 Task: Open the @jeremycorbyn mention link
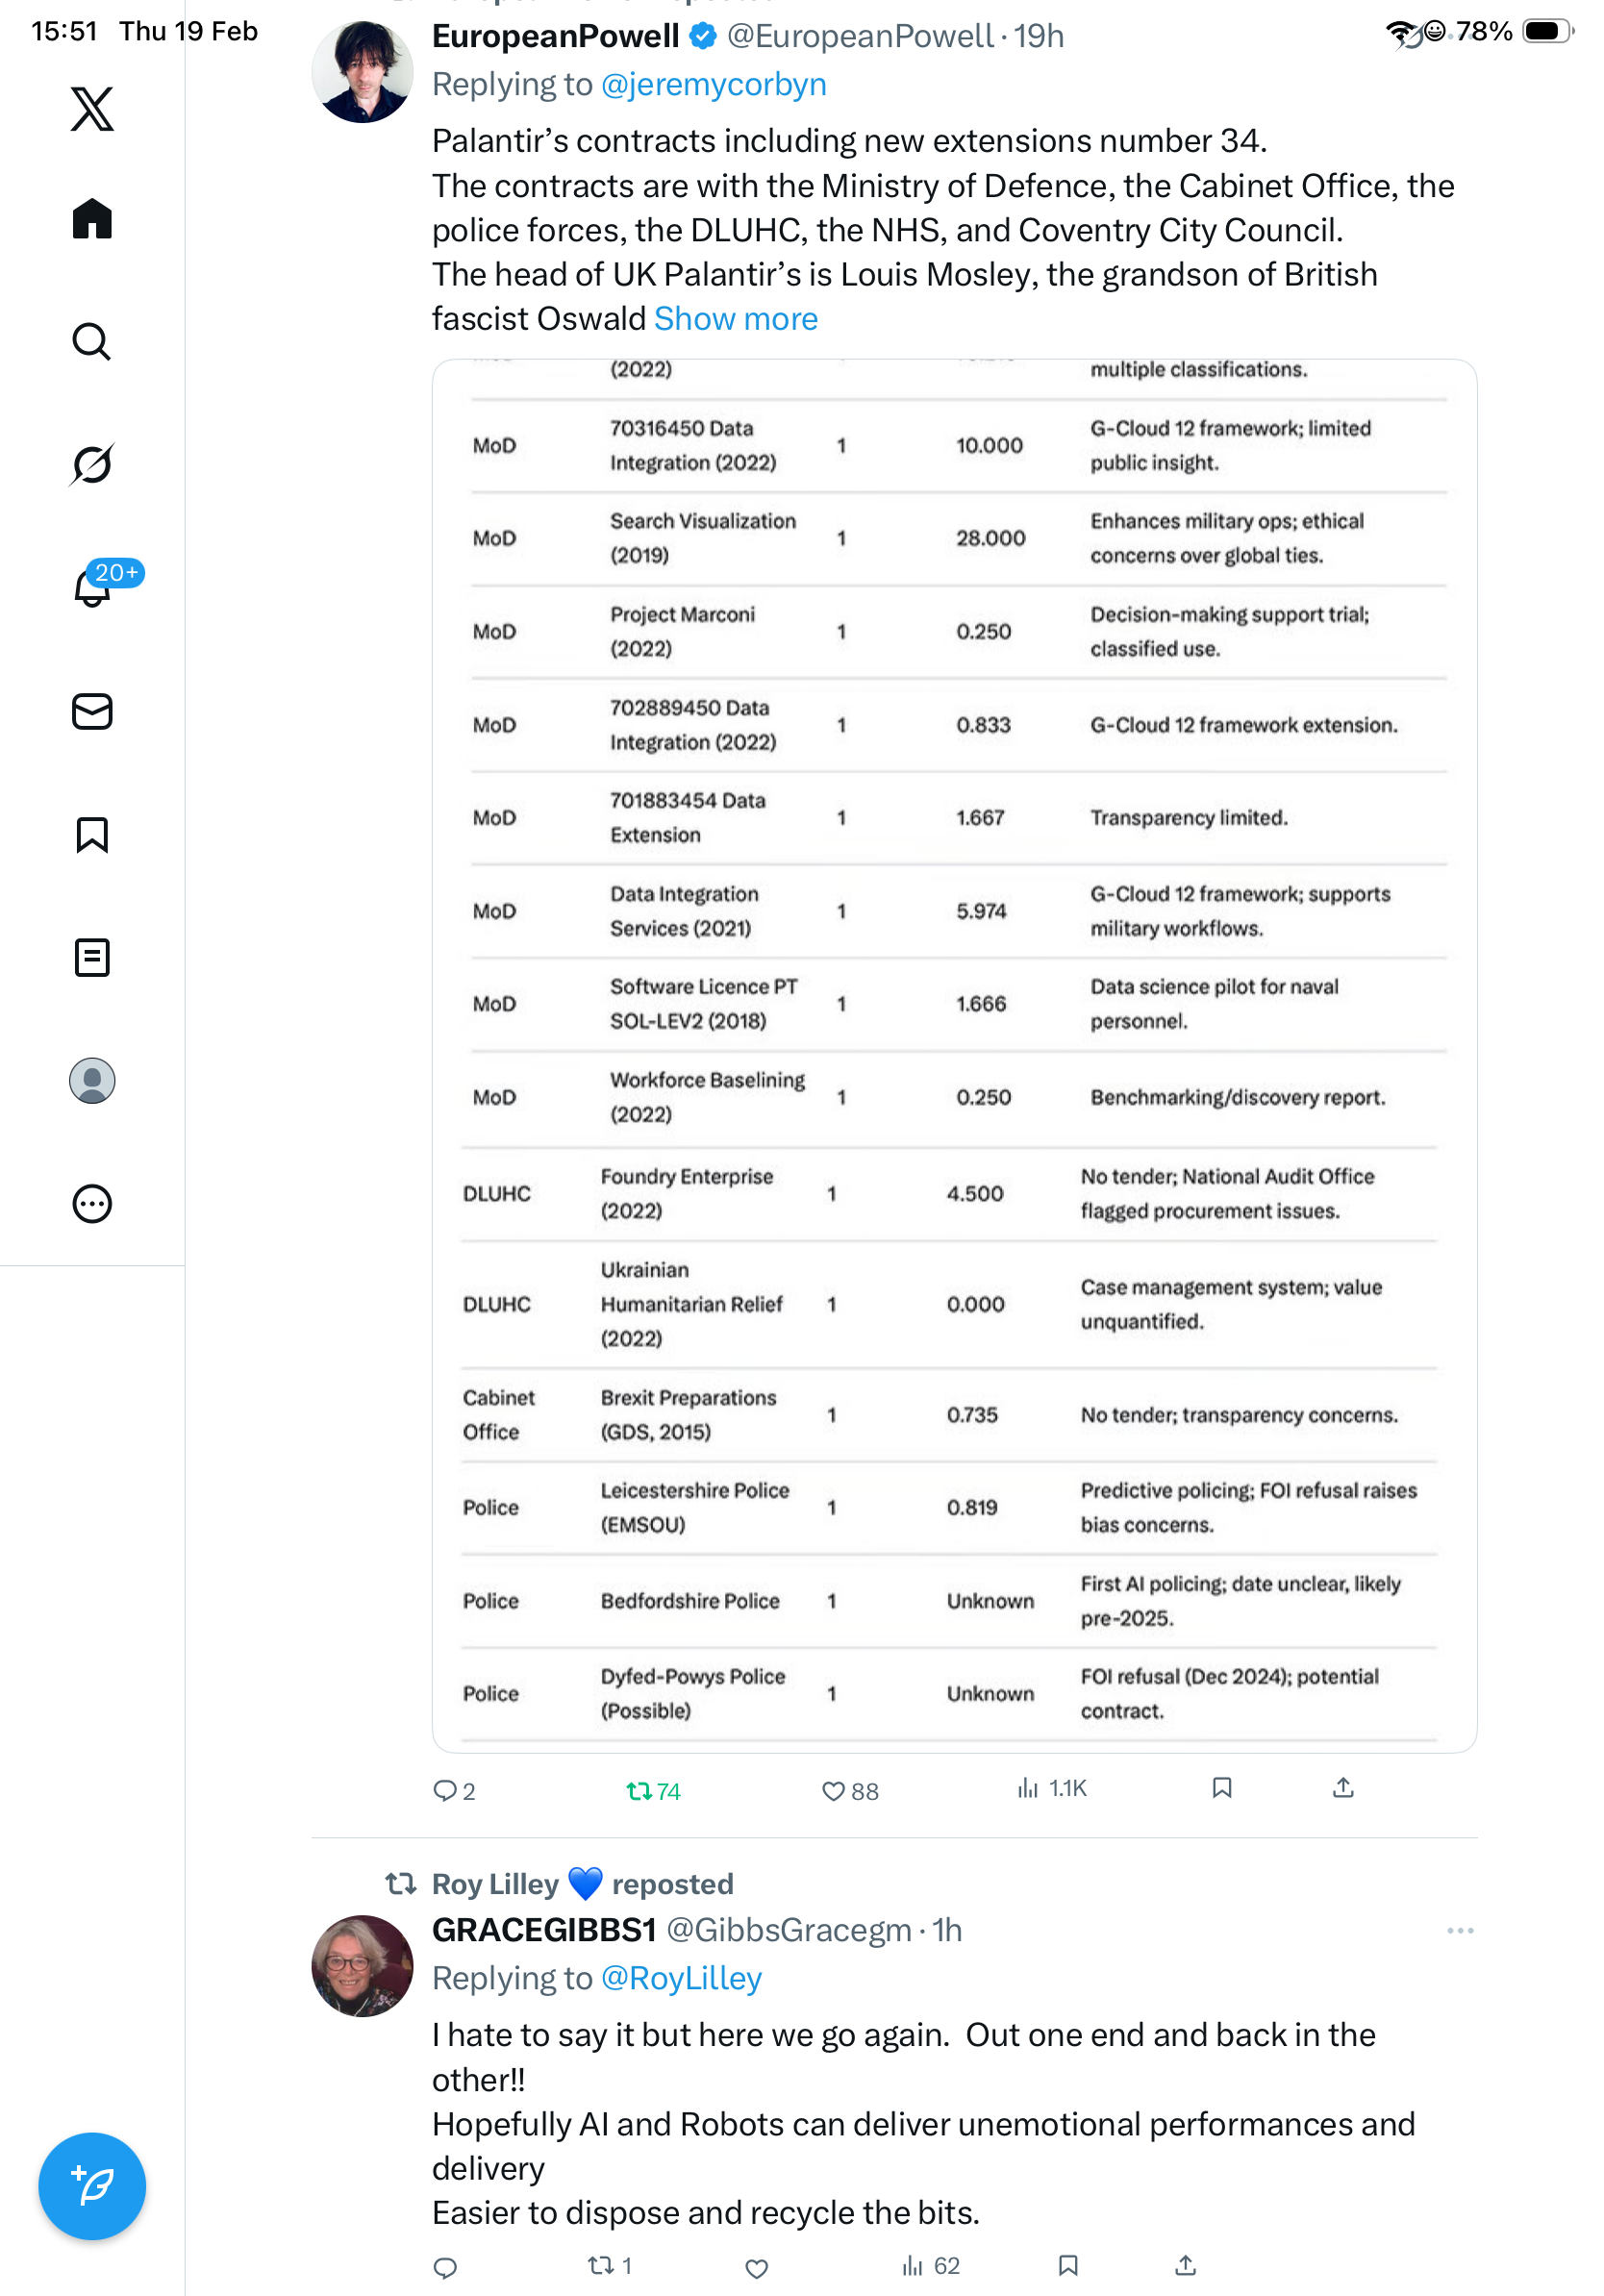(x=713, y=84)
